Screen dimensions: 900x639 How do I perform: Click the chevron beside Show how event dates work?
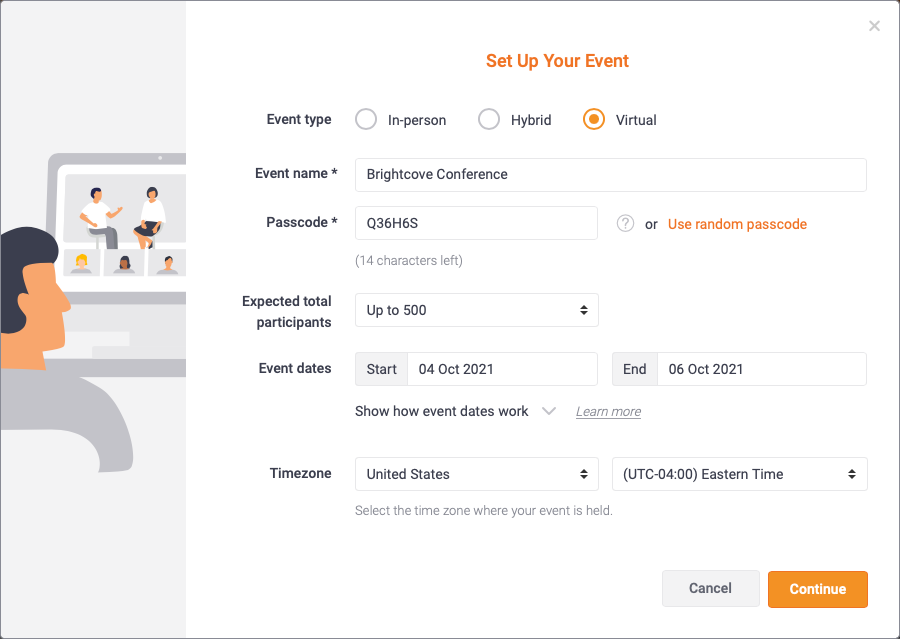pos(549,411)
